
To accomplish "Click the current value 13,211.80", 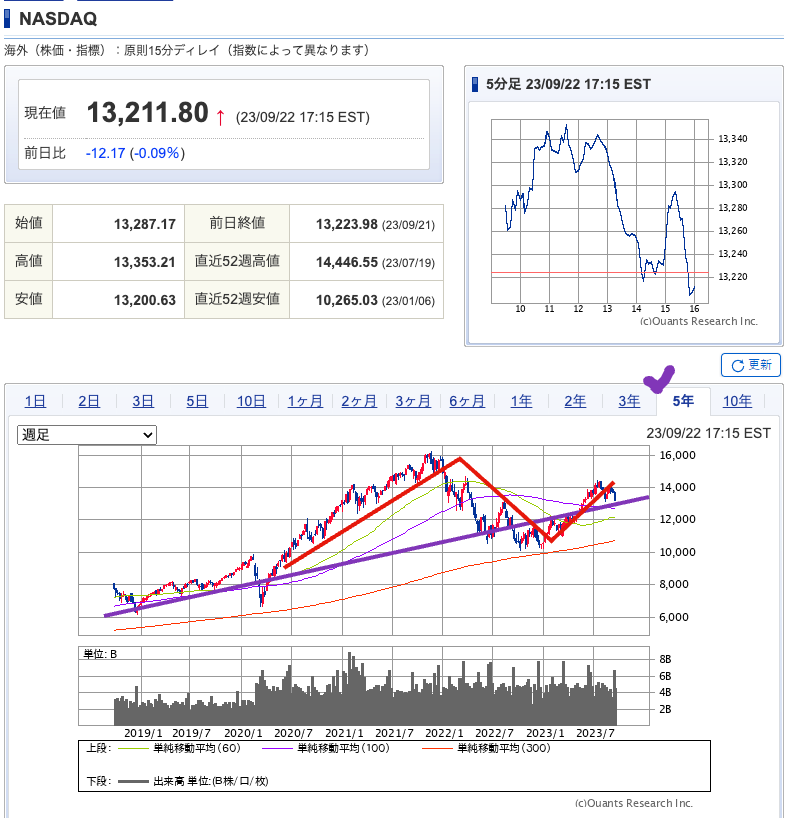I will coord(148,113).
